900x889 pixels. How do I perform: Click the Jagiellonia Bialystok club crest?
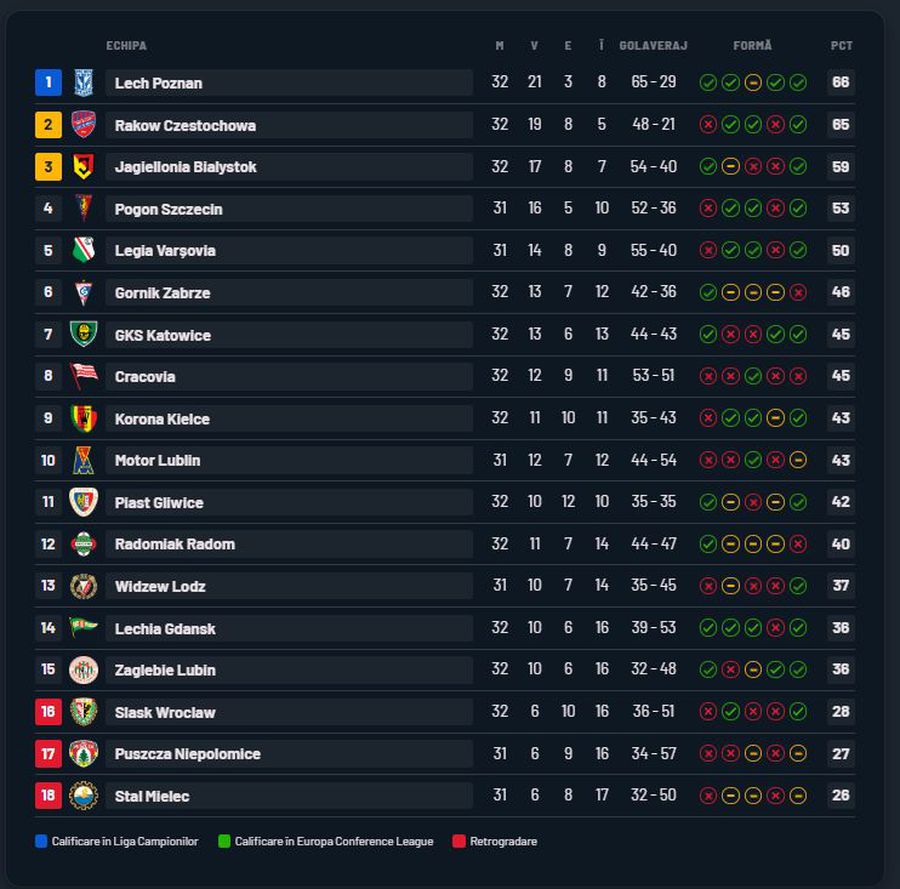(83, 166)
